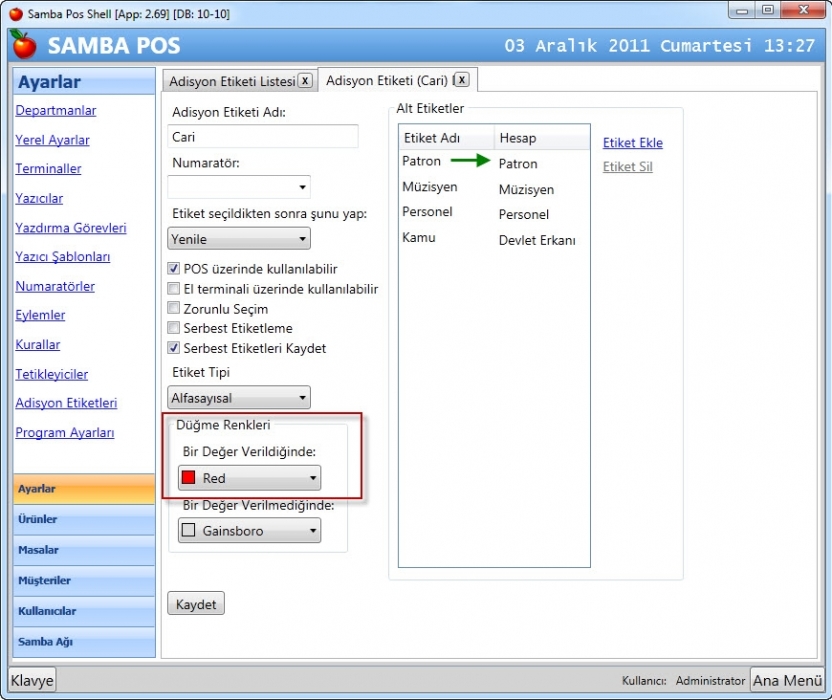The width and height of the screenshot is (832, 700).
Task: Open Yerel Ayarlar link
Action: coord(53,140)
